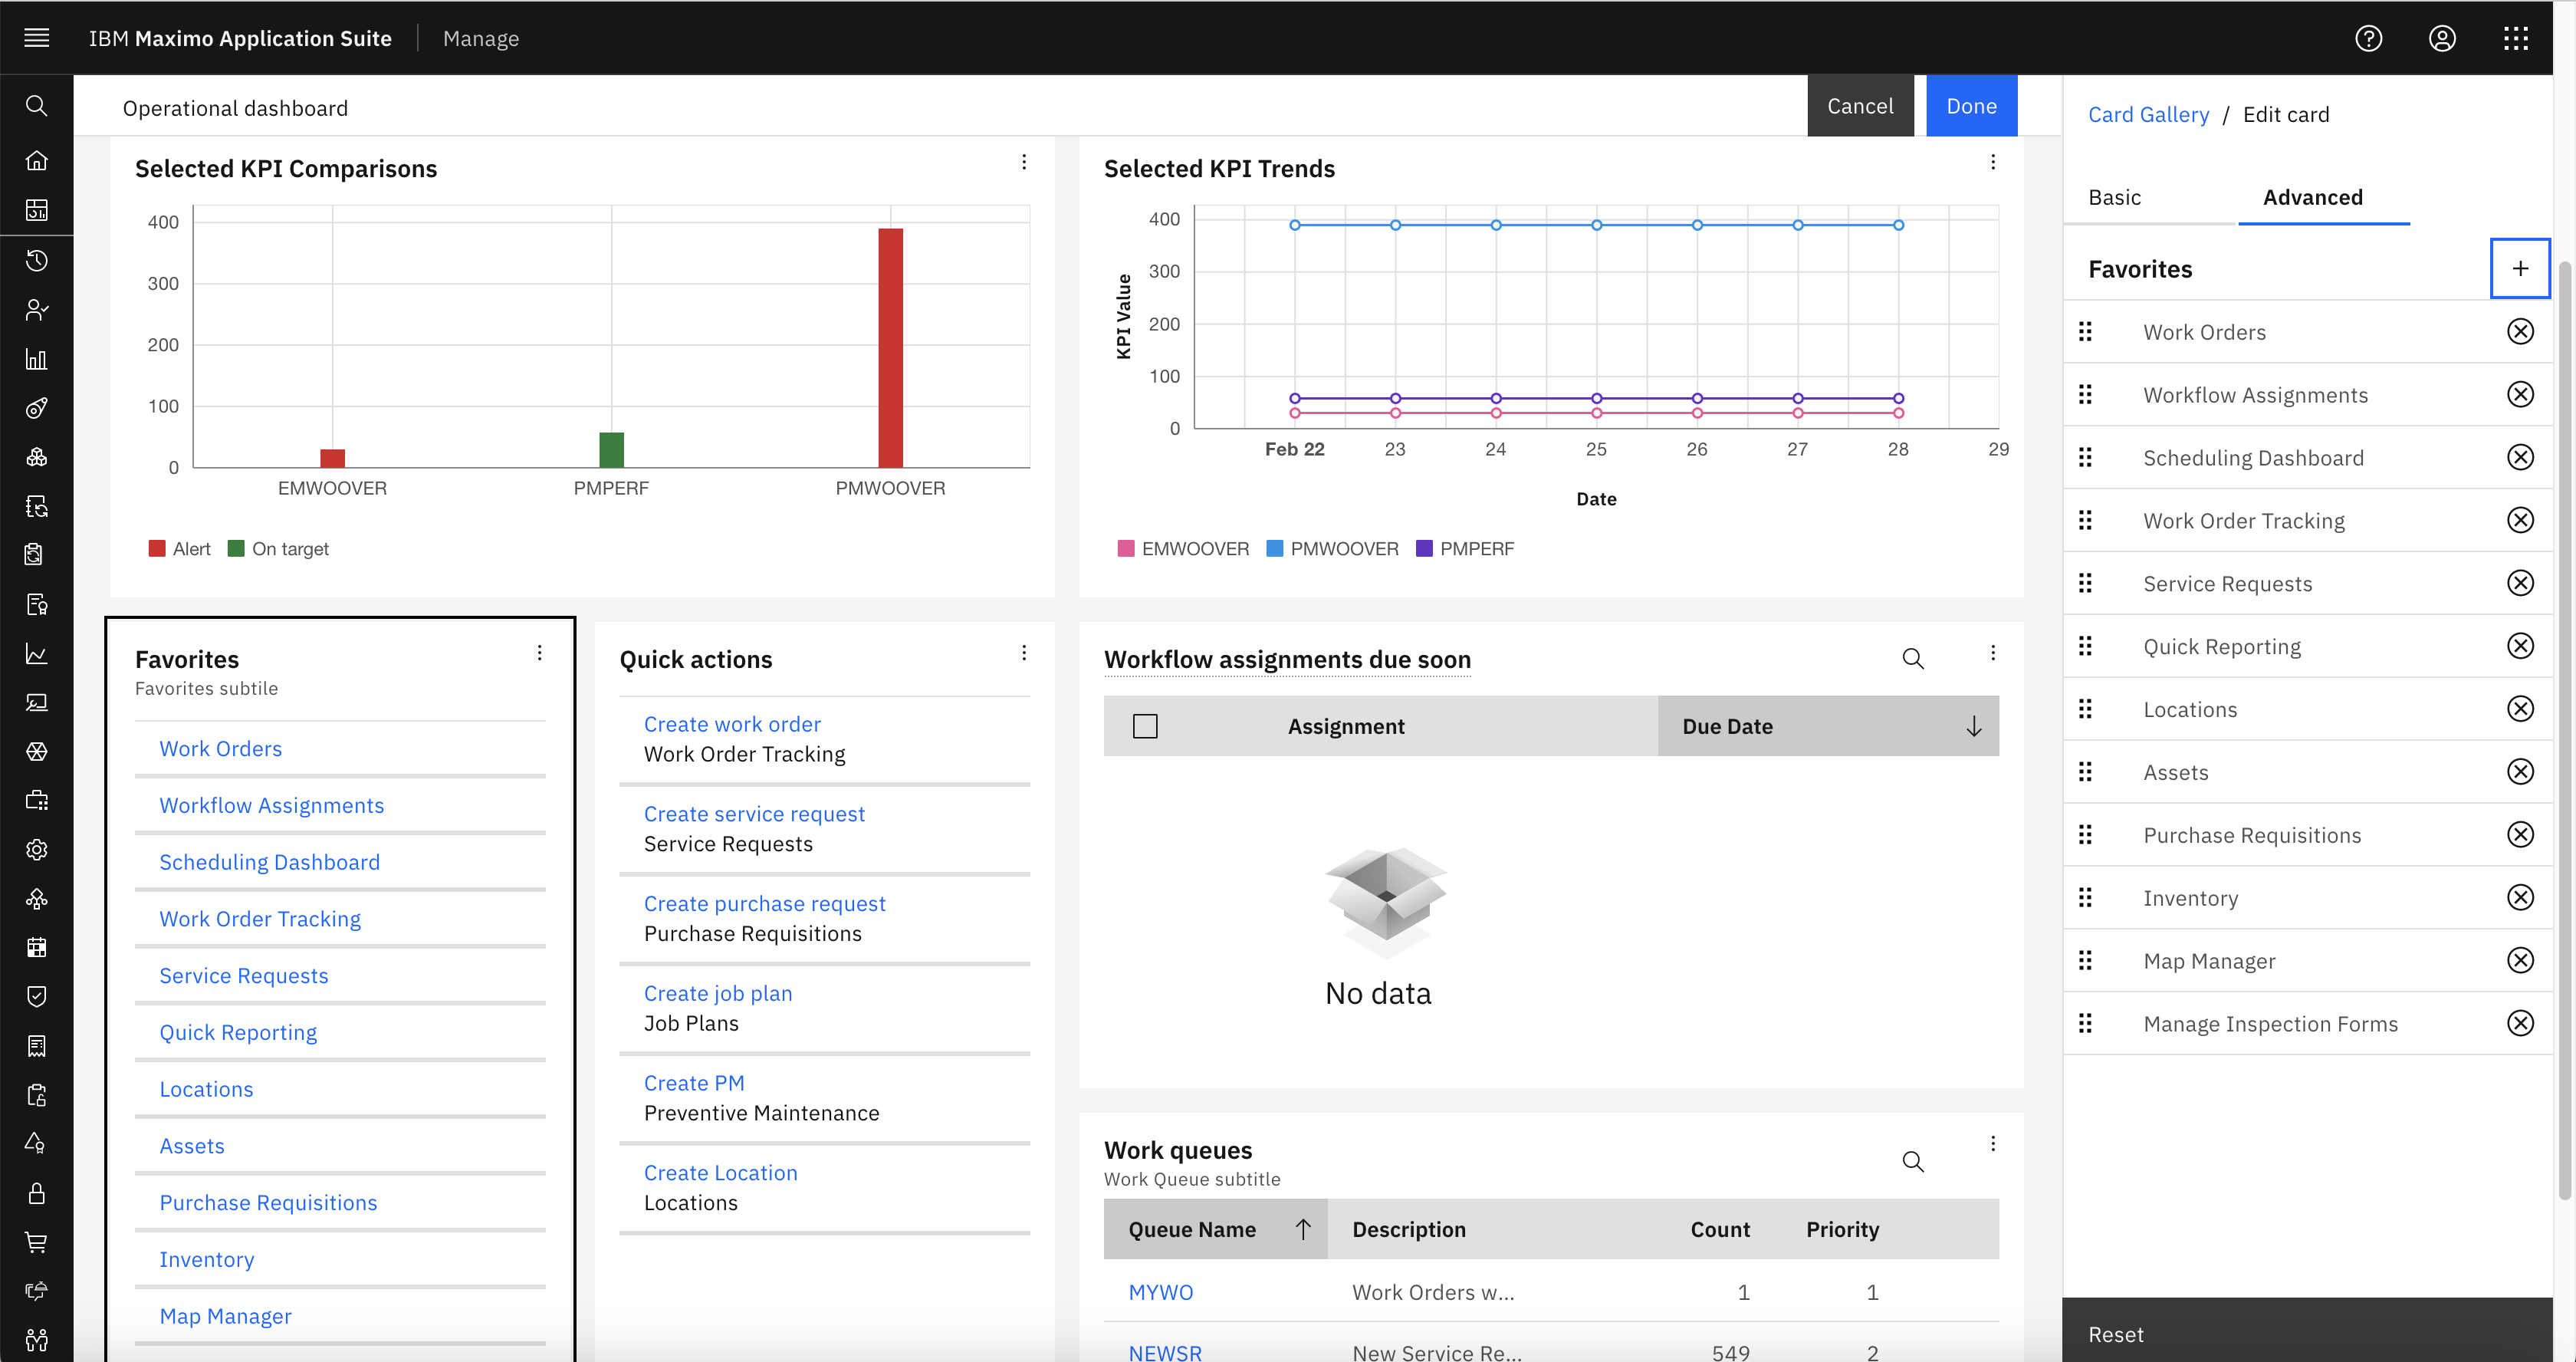
Task: Click Create work order link
Action: [x=732, y=724]
